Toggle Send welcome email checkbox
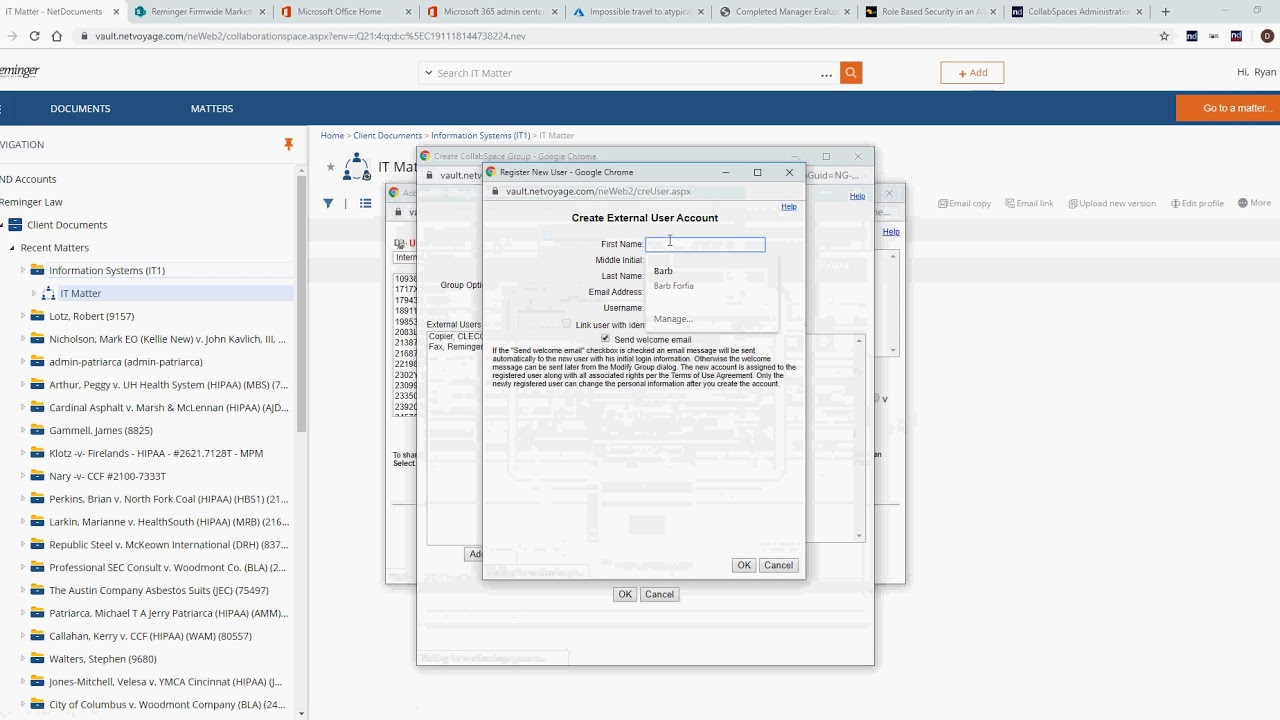 pyautogui.click(x=605, y=339)
